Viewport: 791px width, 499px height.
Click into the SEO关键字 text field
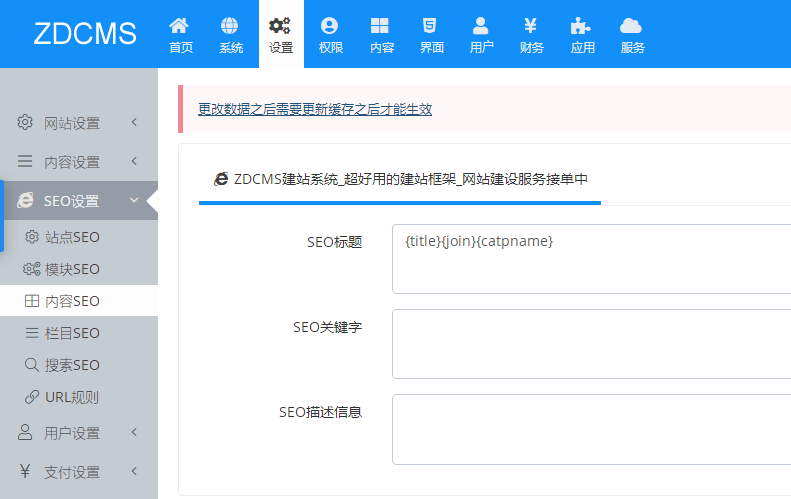click(590, 344)
